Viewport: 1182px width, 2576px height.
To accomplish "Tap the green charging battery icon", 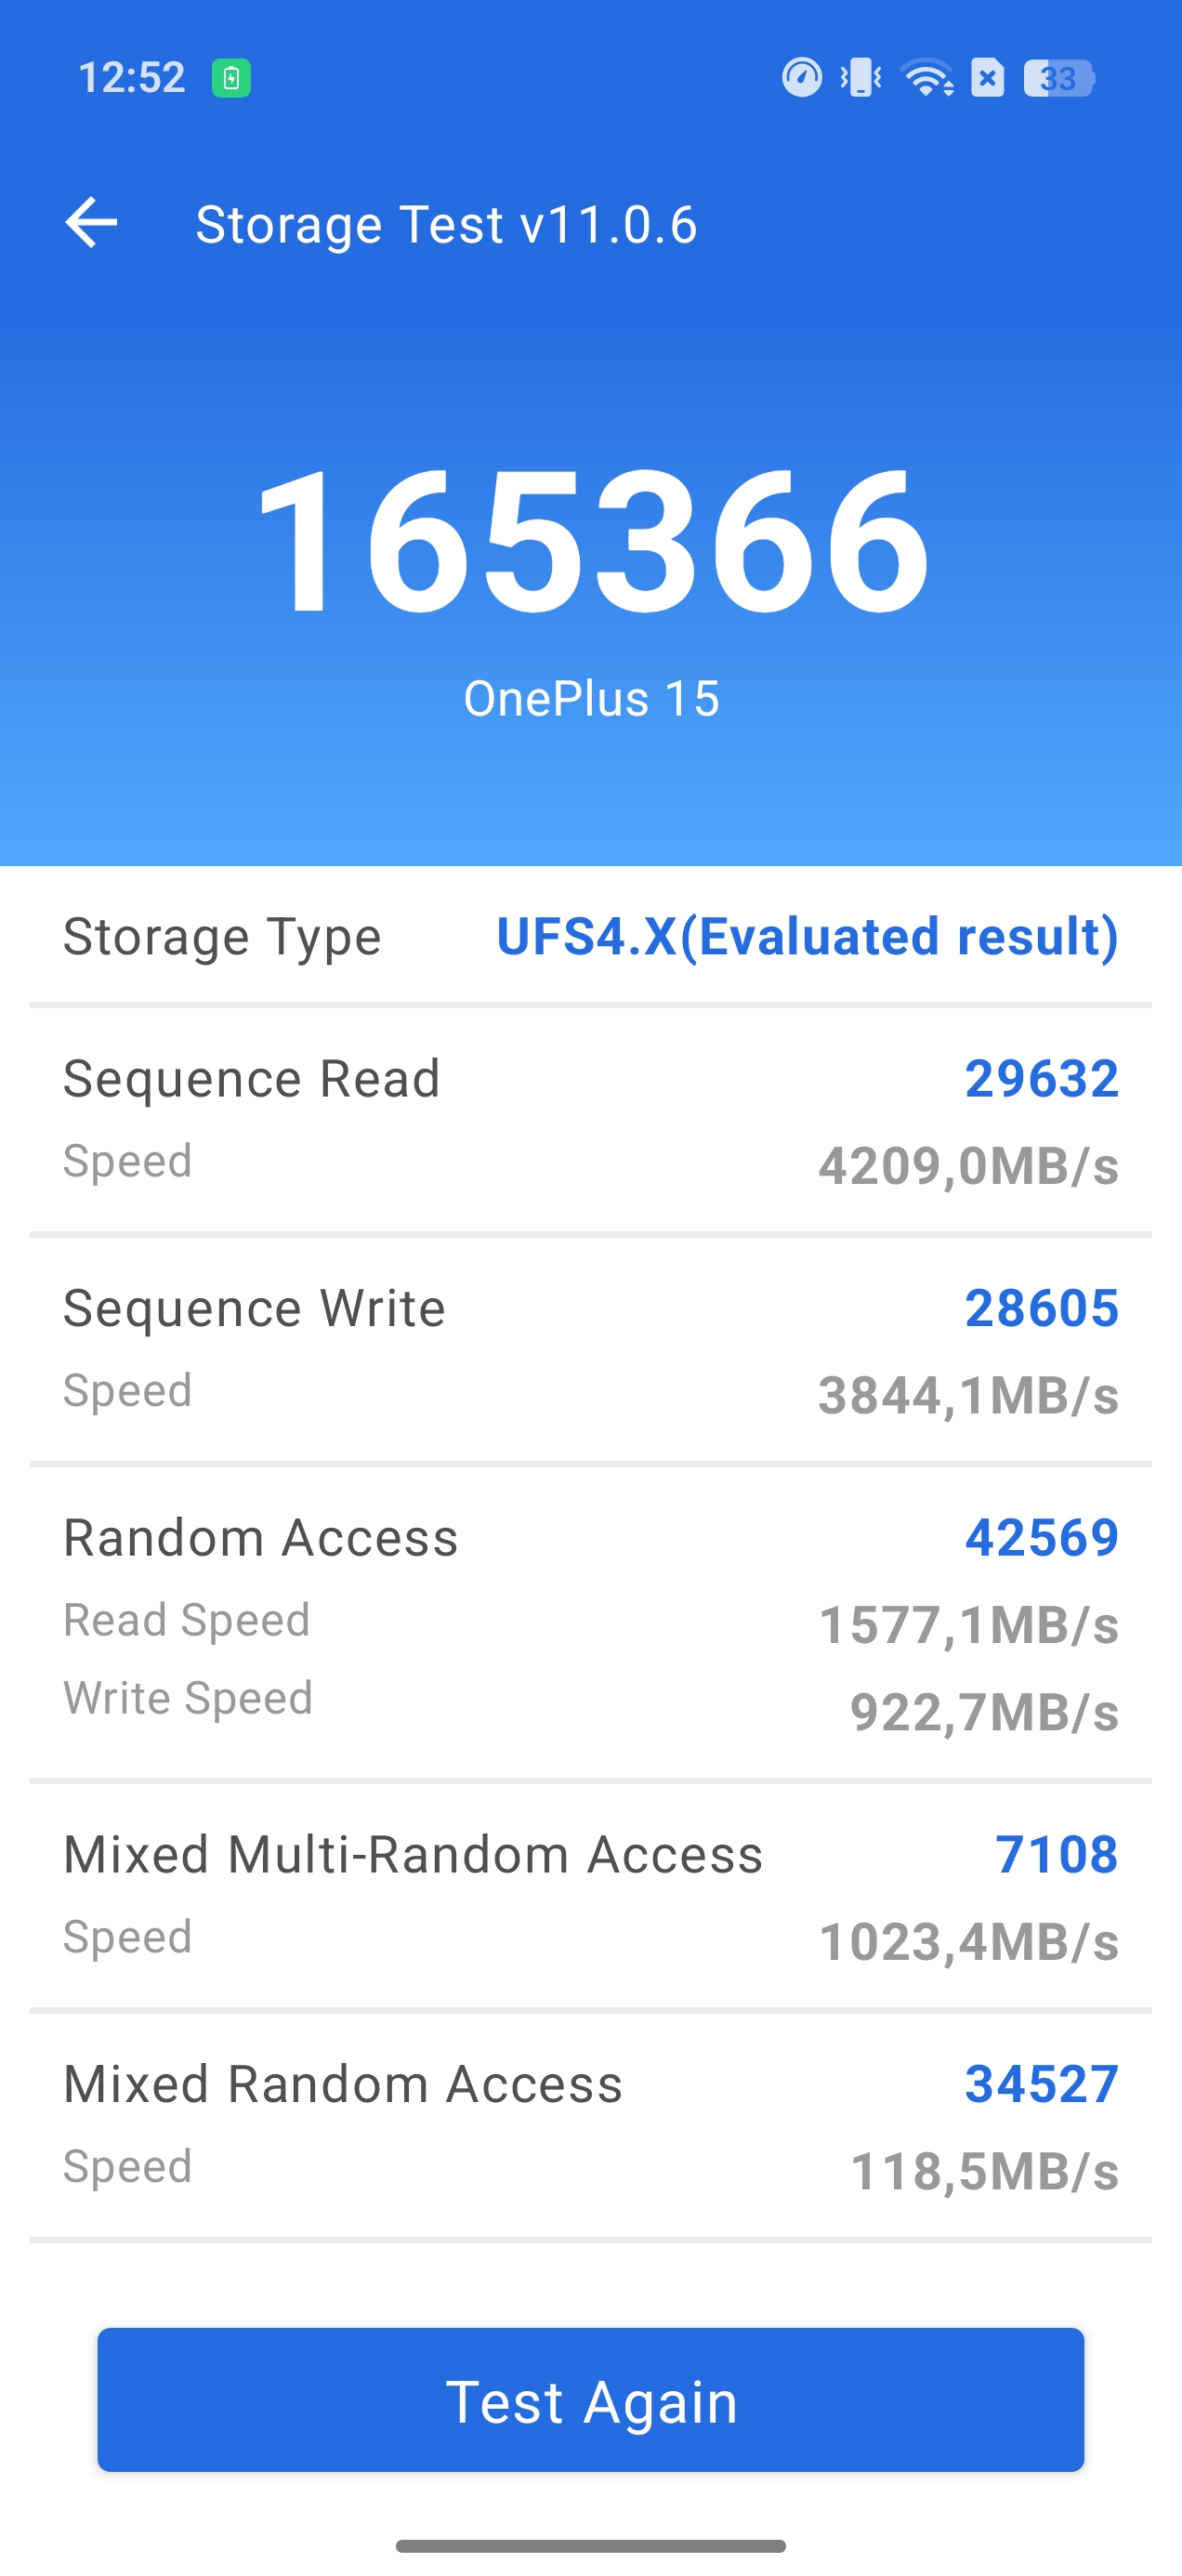I will [231, 78].
